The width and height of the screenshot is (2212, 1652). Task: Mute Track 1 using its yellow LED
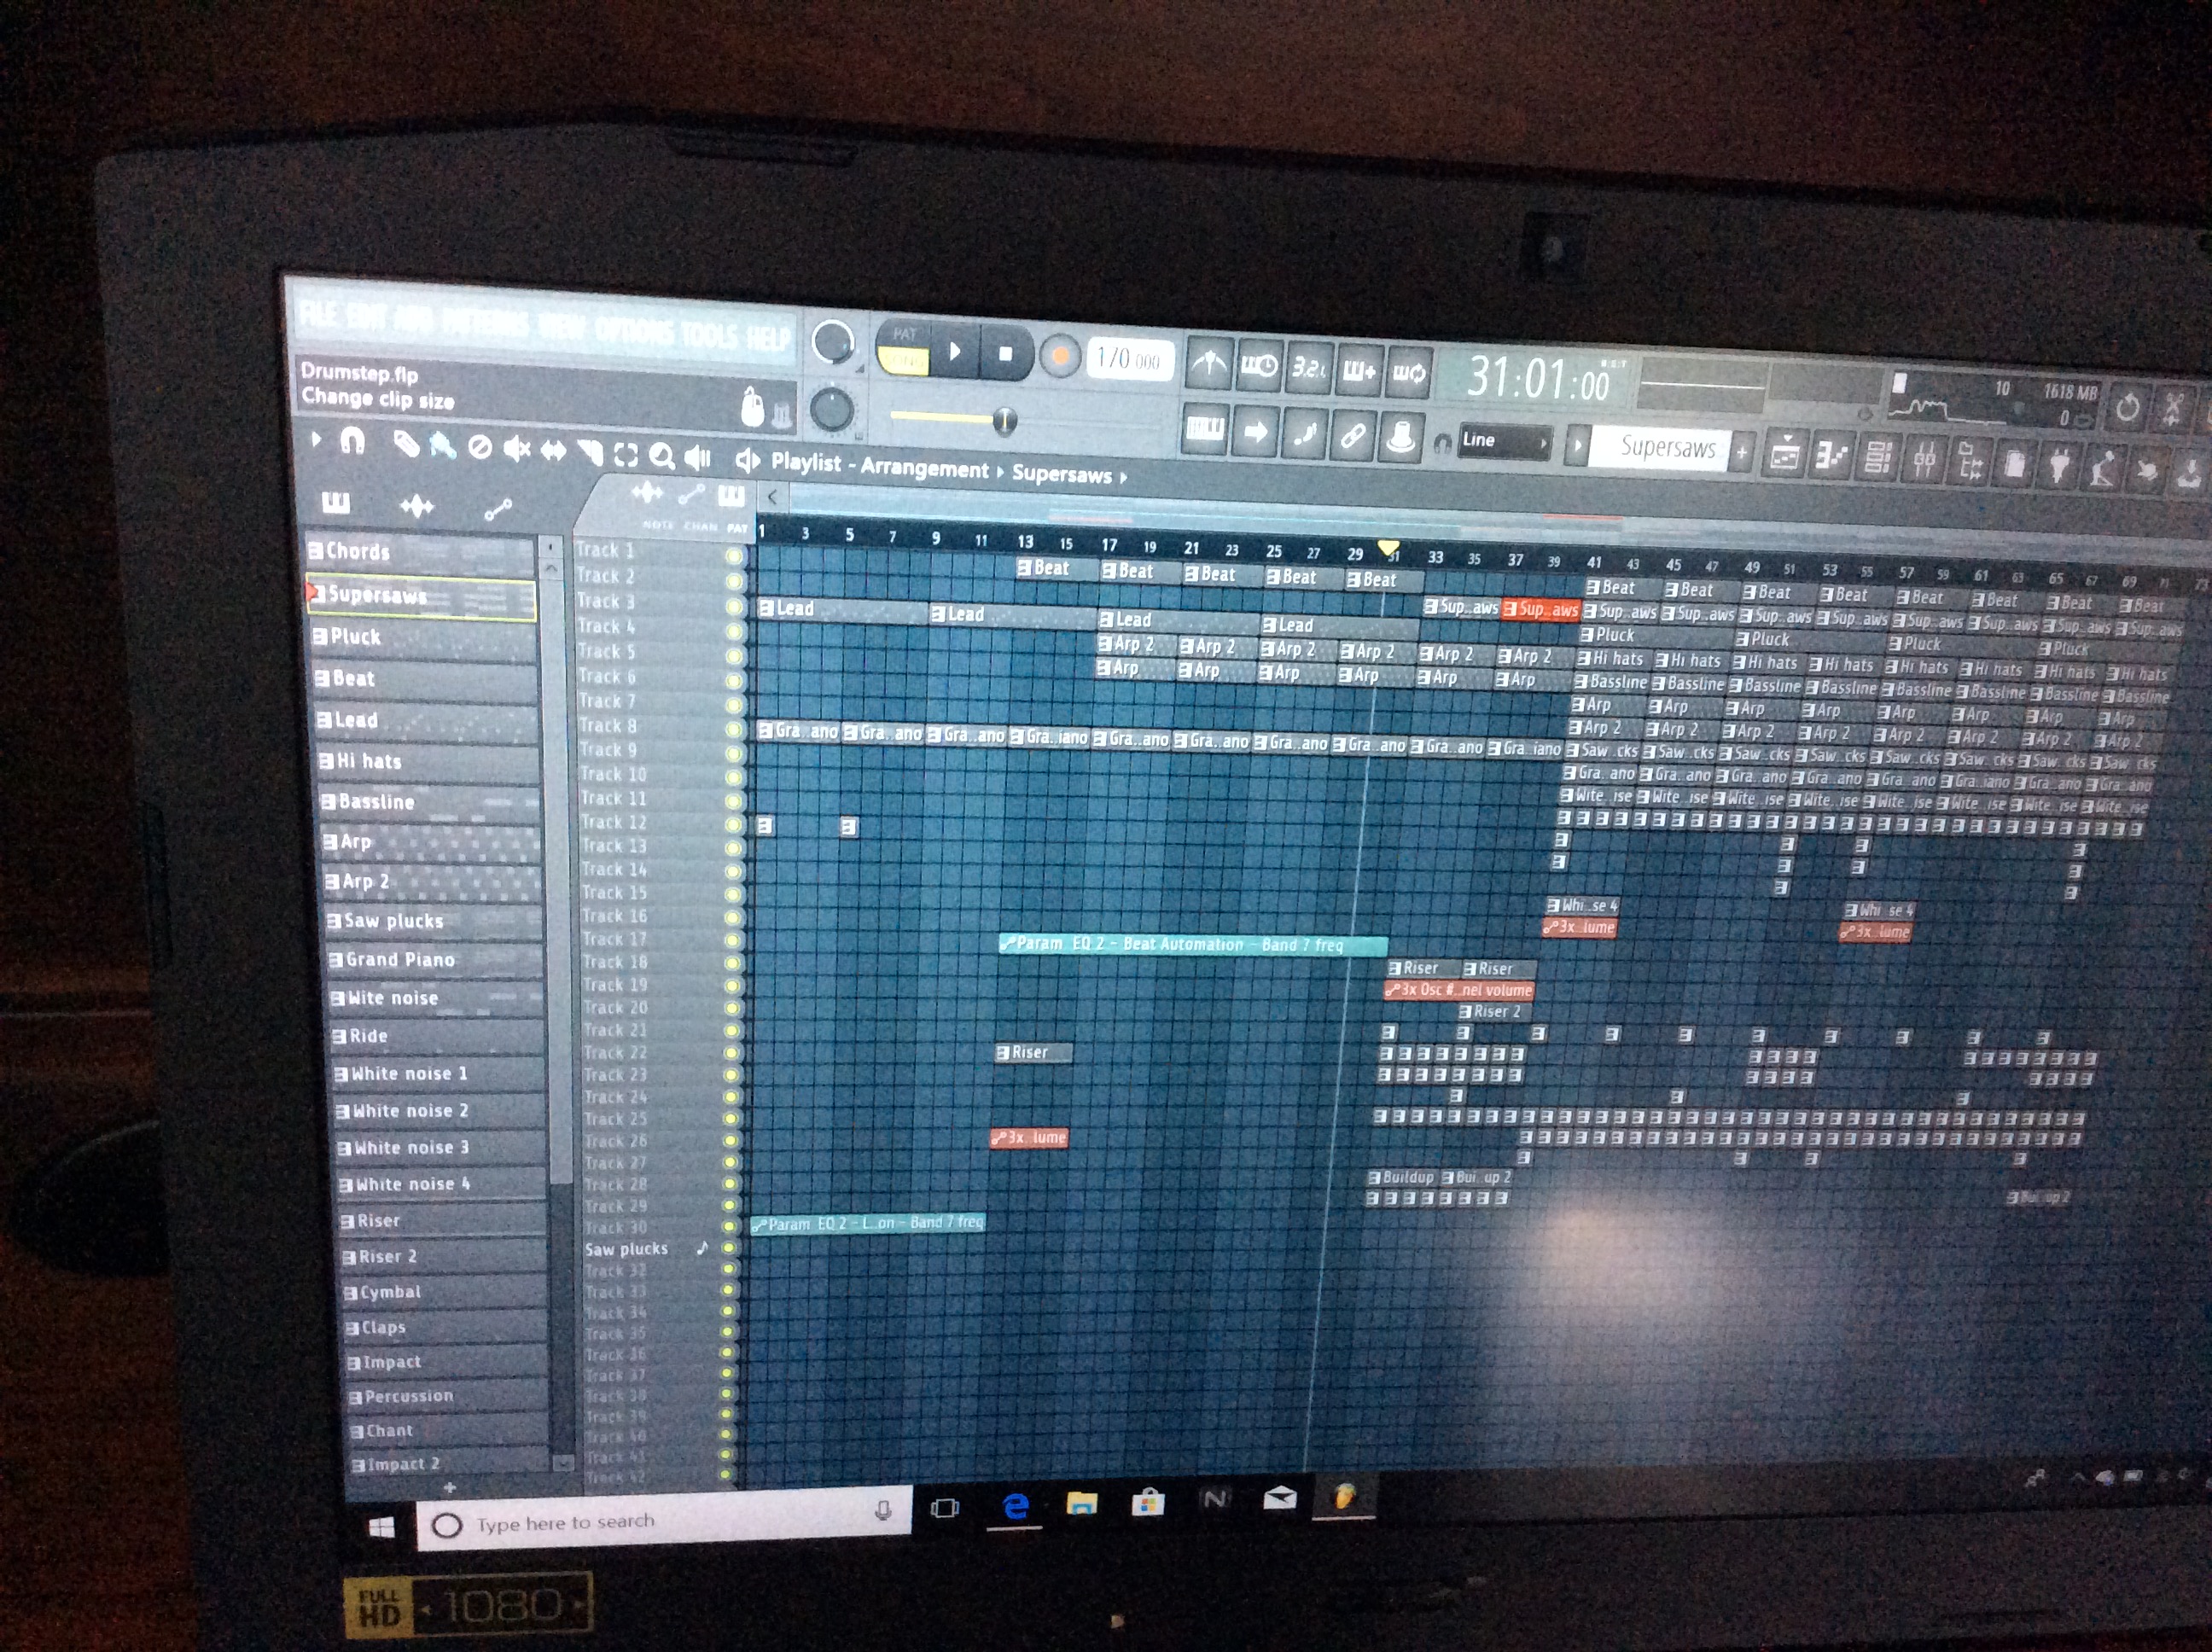point(734,556)
